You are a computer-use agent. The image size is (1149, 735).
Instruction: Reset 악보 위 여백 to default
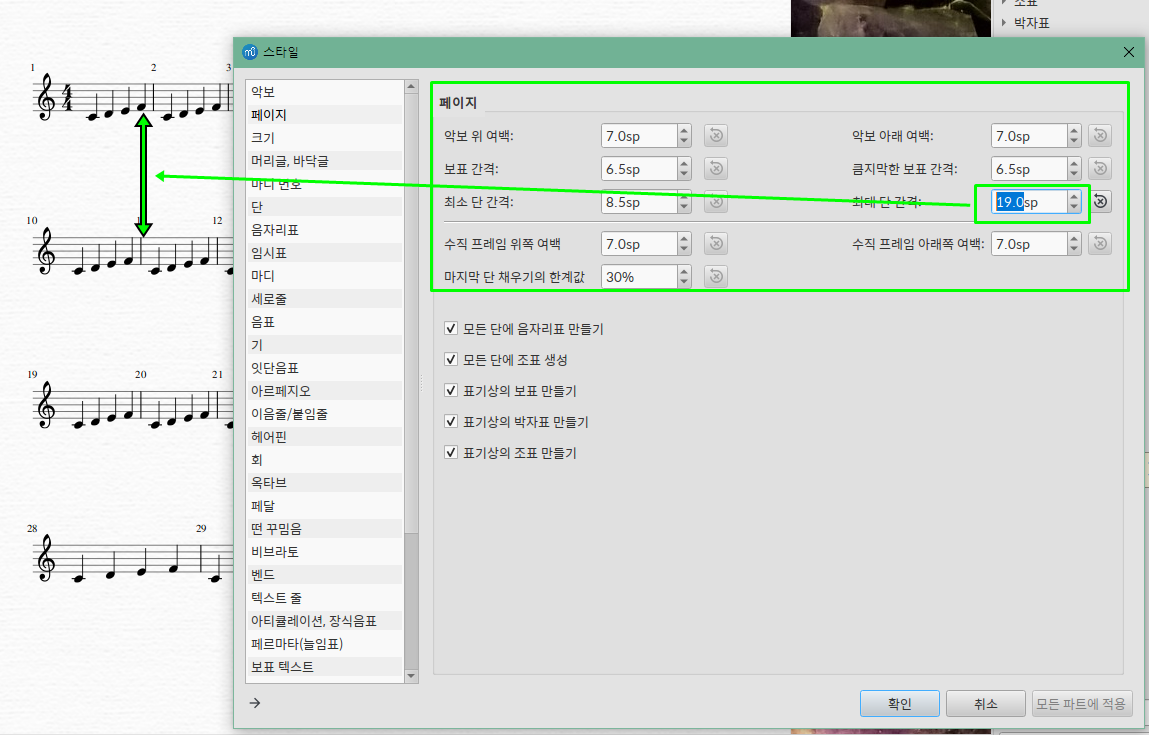coord(716,136)
